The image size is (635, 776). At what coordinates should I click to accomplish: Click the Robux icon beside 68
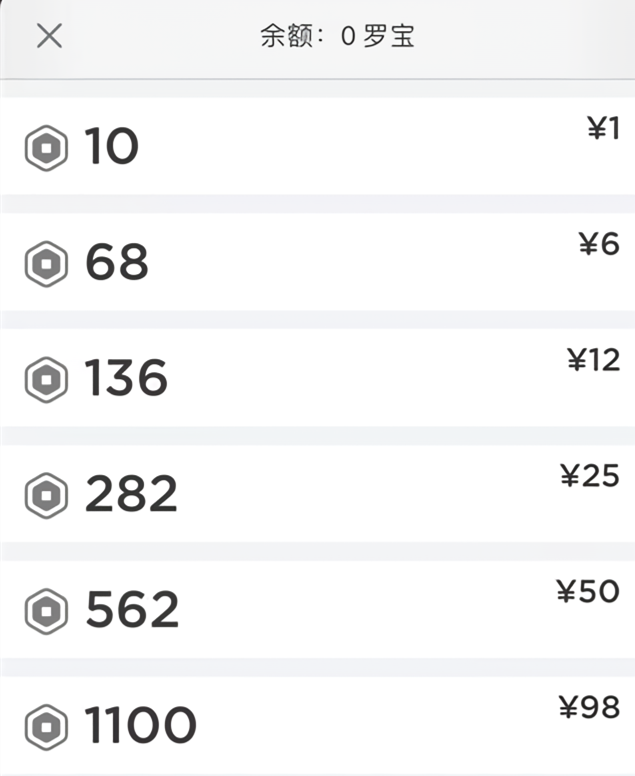coord(46,264)
